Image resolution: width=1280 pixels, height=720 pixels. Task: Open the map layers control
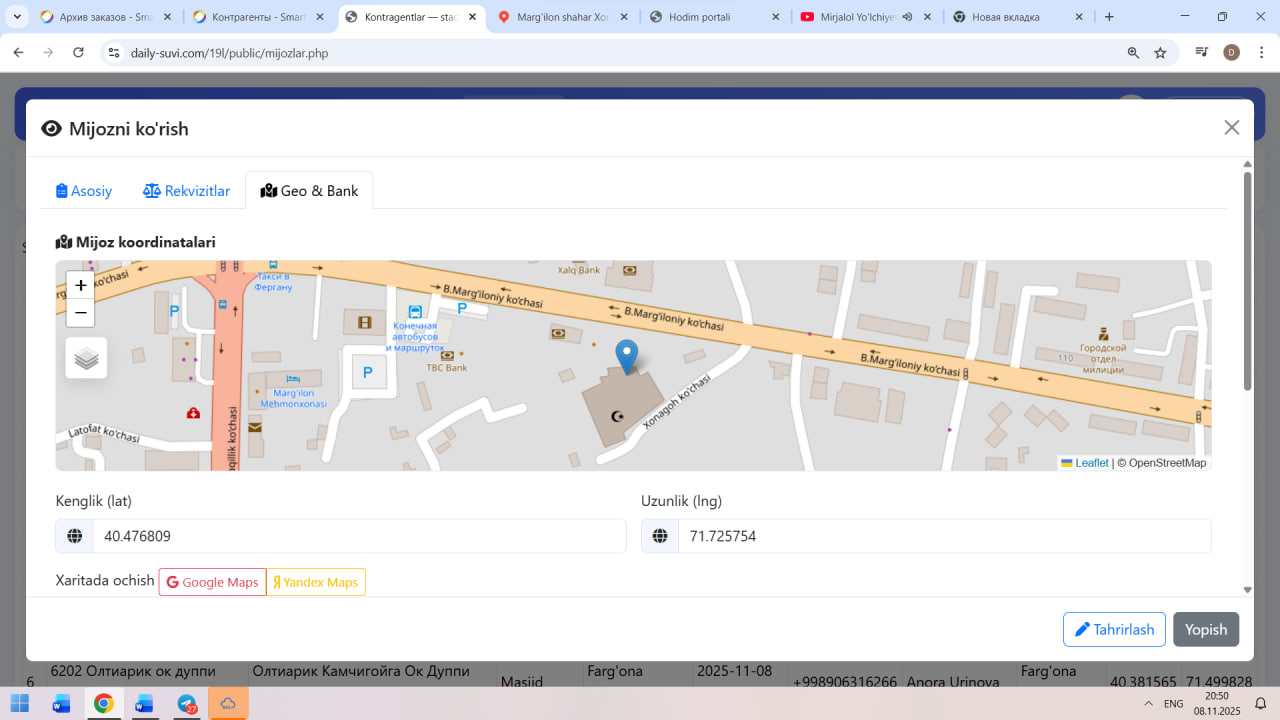tap(87, 358)
